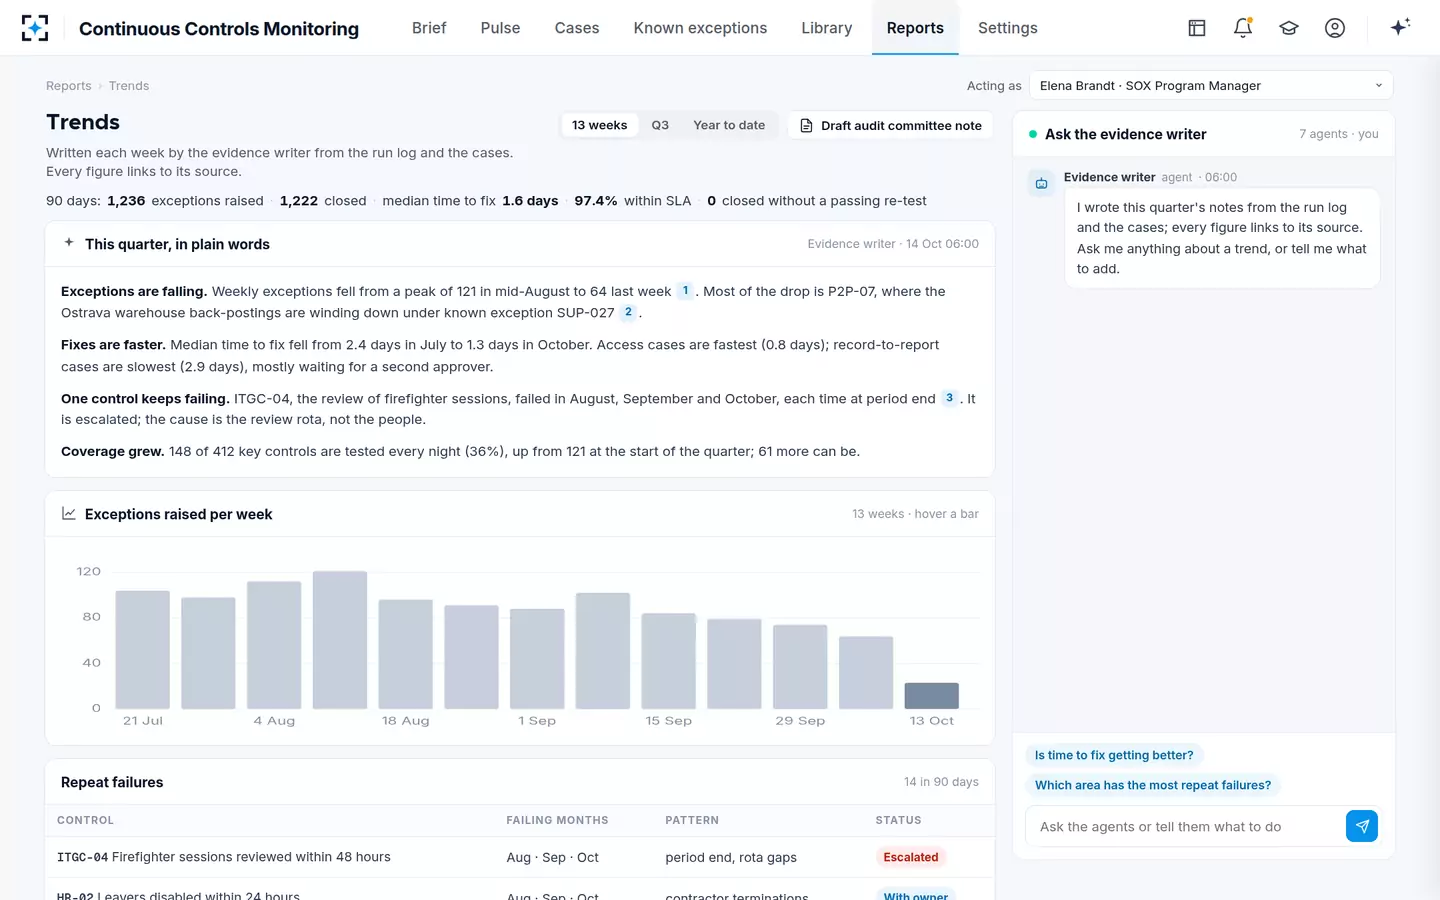This screenshot has height=900, width=1440.
Task: Click the 14 in 90 days label
Action: tap(941, 782)
